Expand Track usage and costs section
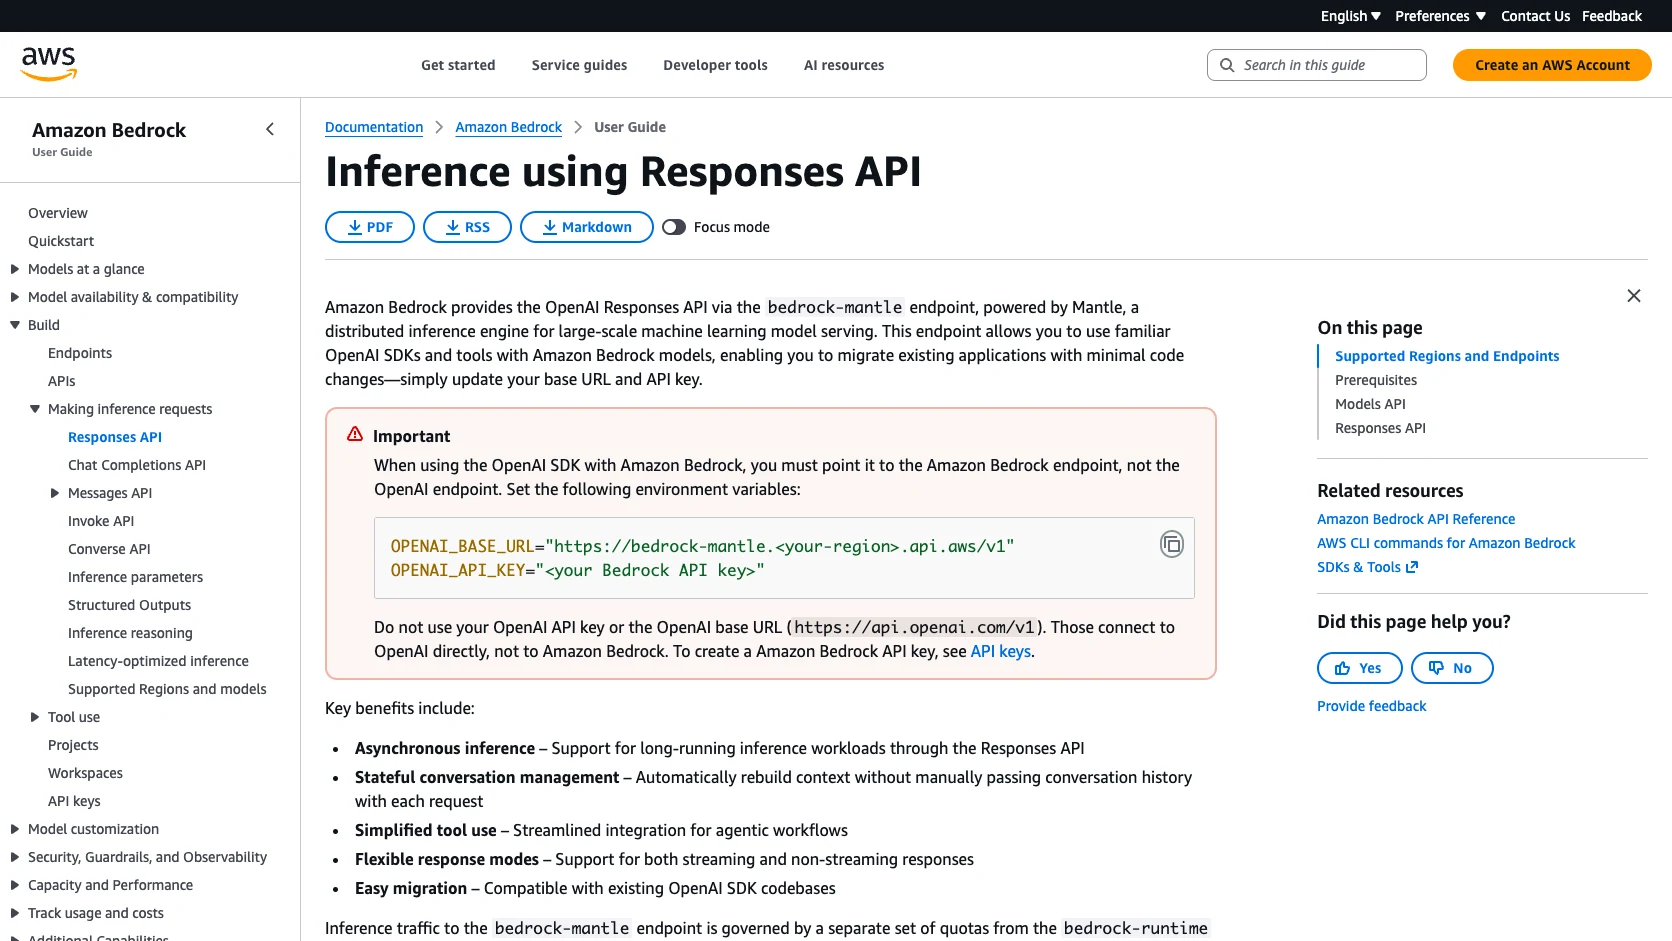Image resolution: width=1672 pixels, height=941 pixels. point(15,913)
